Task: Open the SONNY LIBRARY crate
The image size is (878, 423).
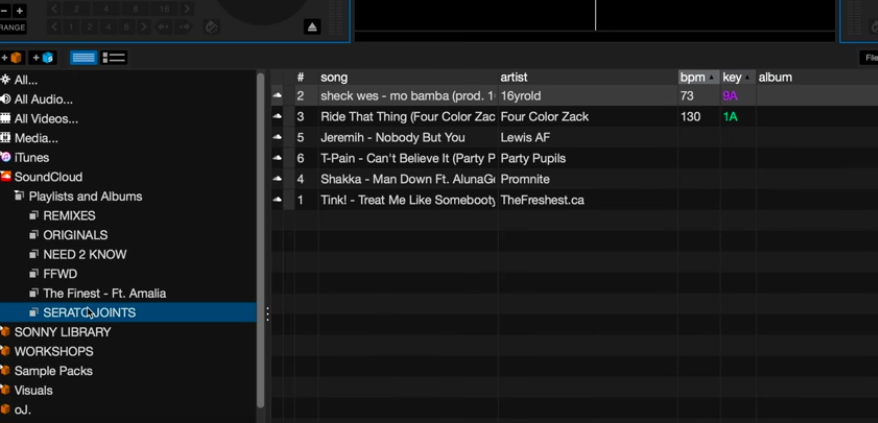Action: pyautogui.click(x=62, y=332)
